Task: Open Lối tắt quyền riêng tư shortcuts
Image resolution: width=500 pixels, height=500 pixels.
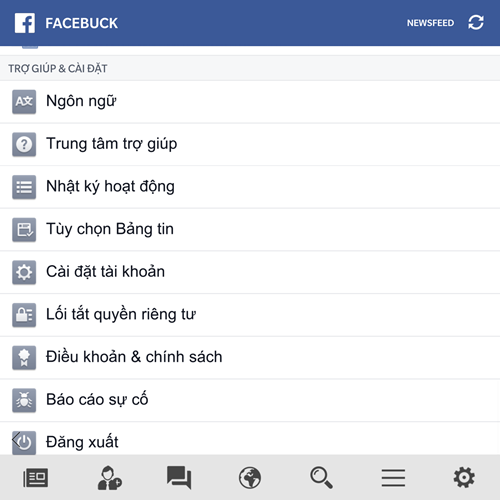Action: pos(250,315)
